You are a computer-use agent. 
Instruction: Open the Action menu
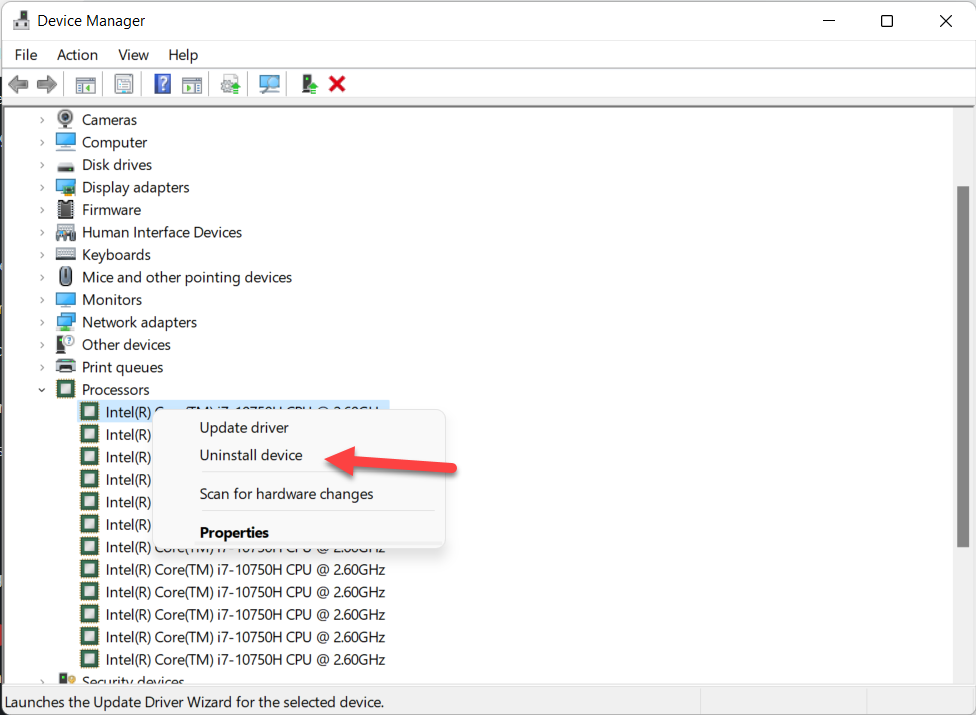point(77,55)
